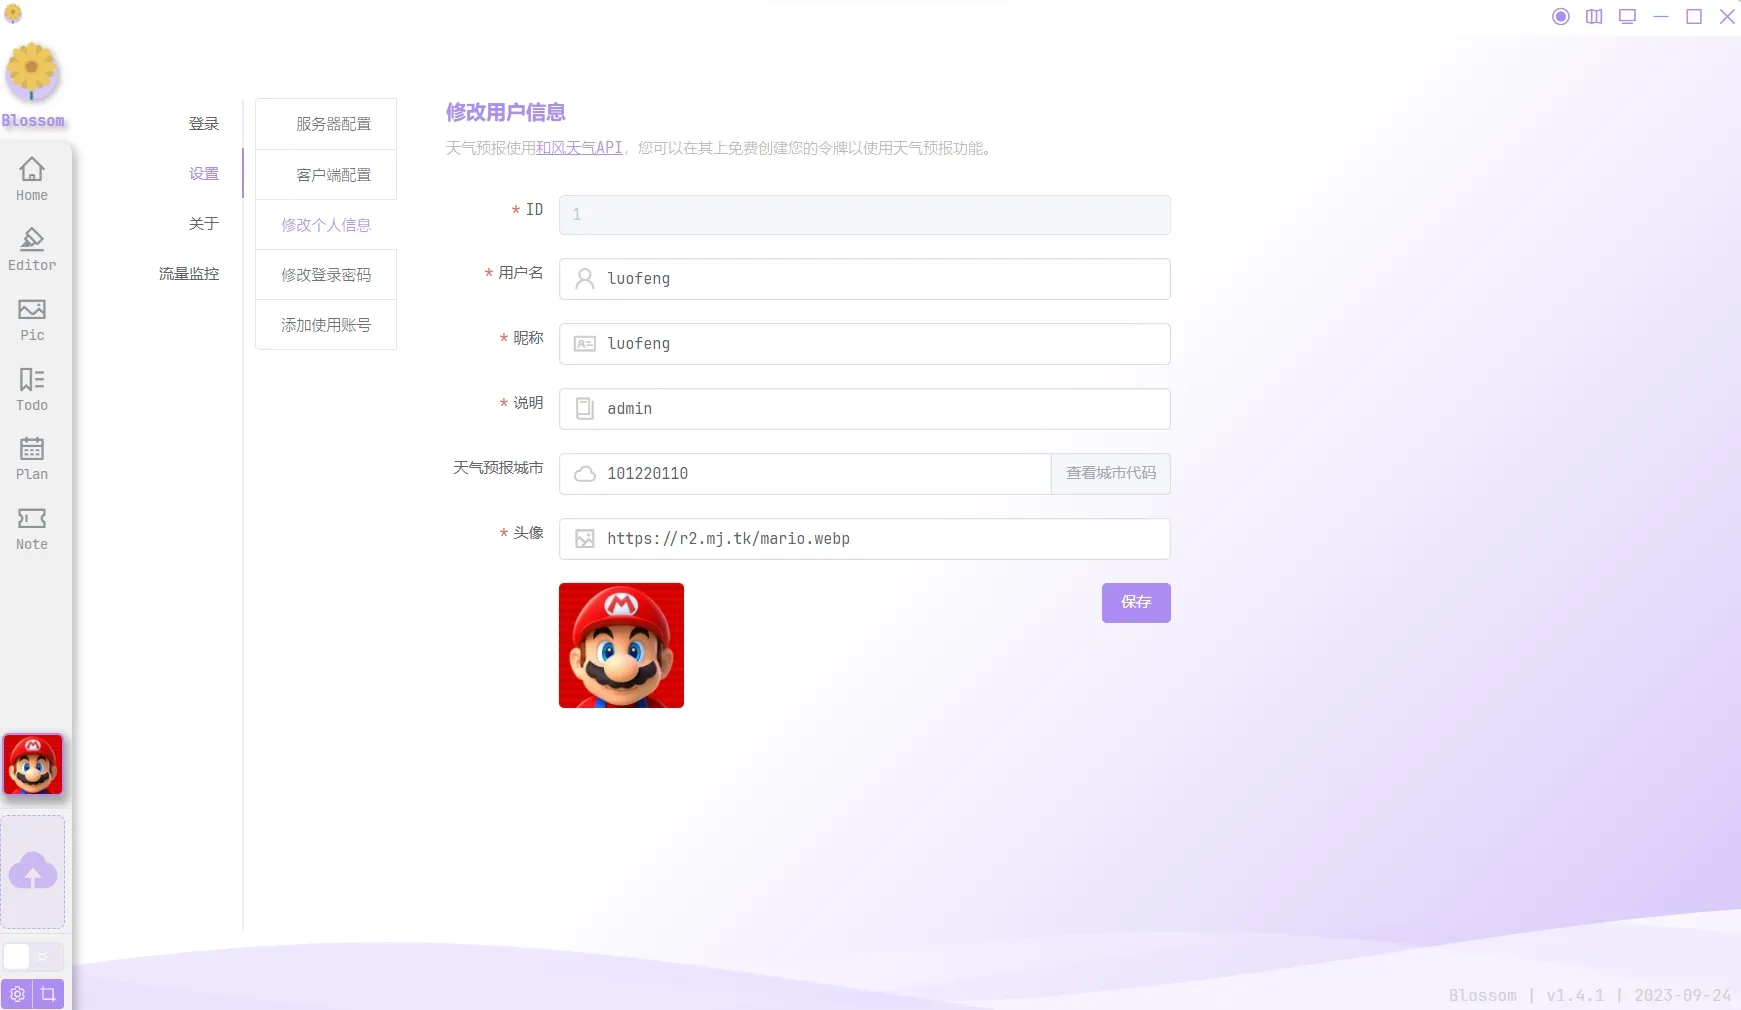Click the Blossom v1.4.1 version text
1741x1010 pixels.
[x=1590, y=996]
